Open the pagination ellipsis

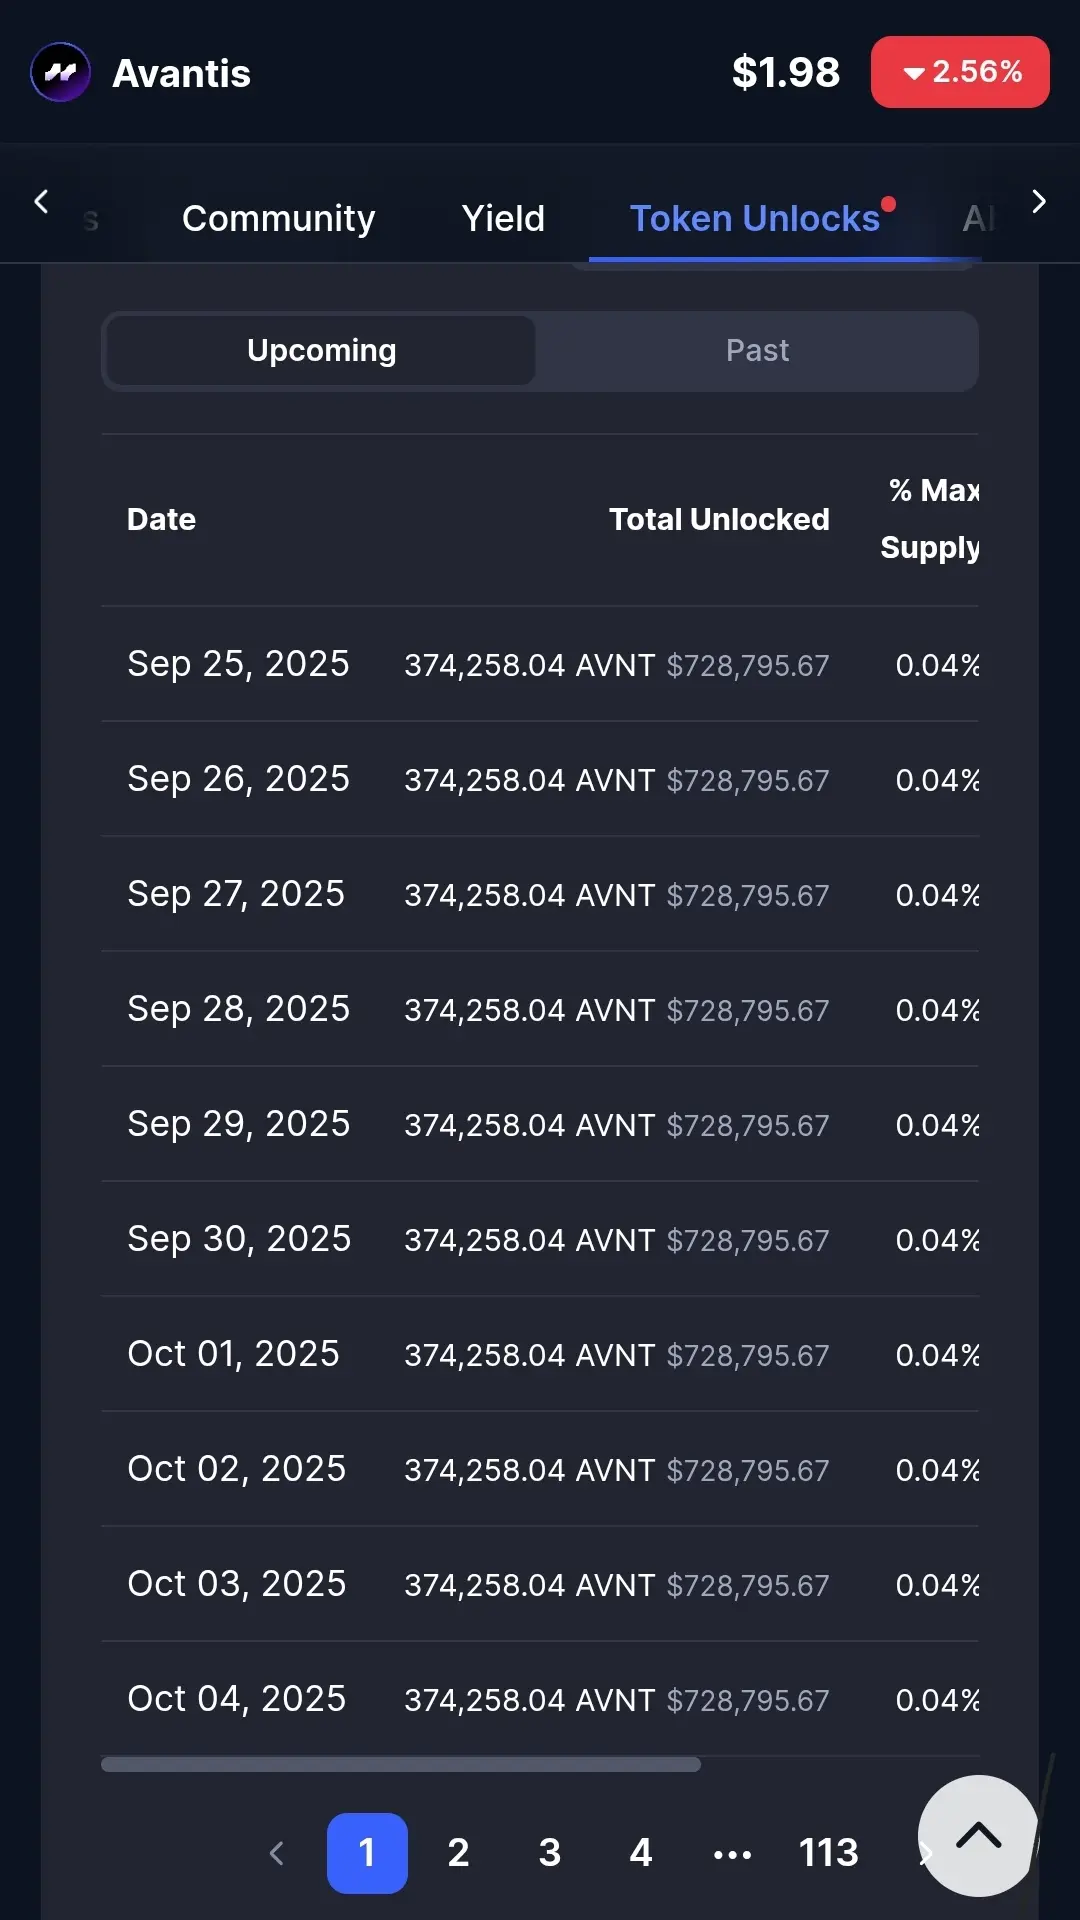tap(732, 1853)
